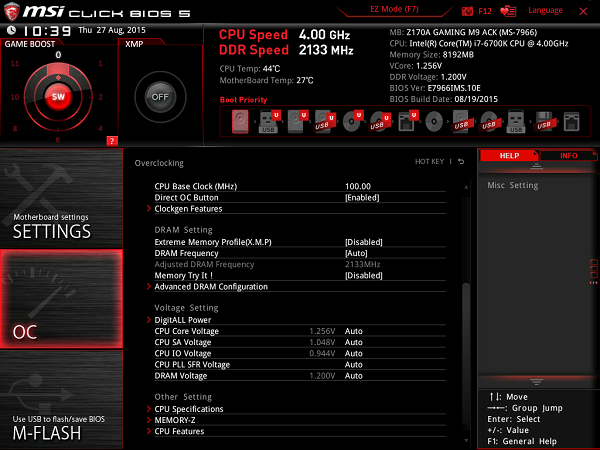Click the scrollbar down arrow
The height and width of the screenshot is (450, 600).
[466, 440]
